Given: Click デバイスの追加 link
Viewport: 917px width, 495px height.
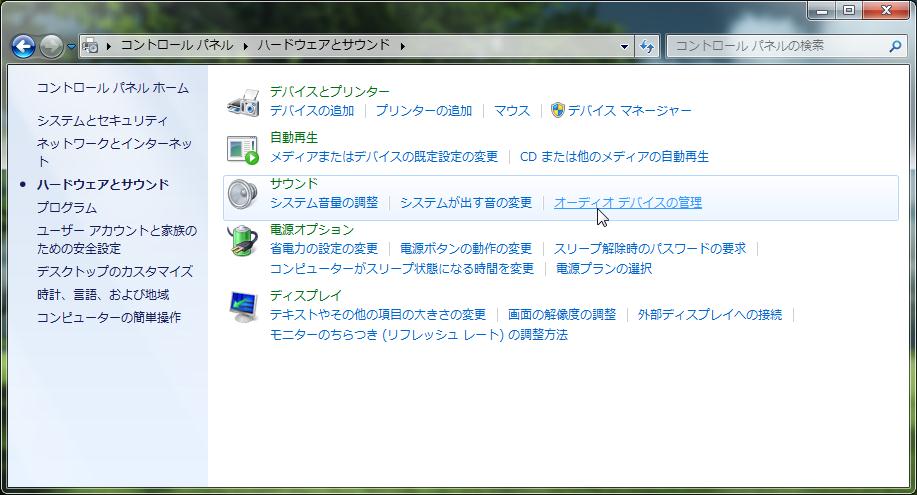Looking at the screenshot, I should [312, 111].
